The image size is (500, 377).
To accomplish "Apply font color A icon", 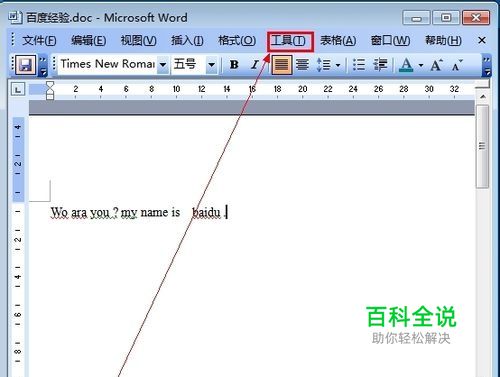I will pyautogui.click(x=406, y=65).
